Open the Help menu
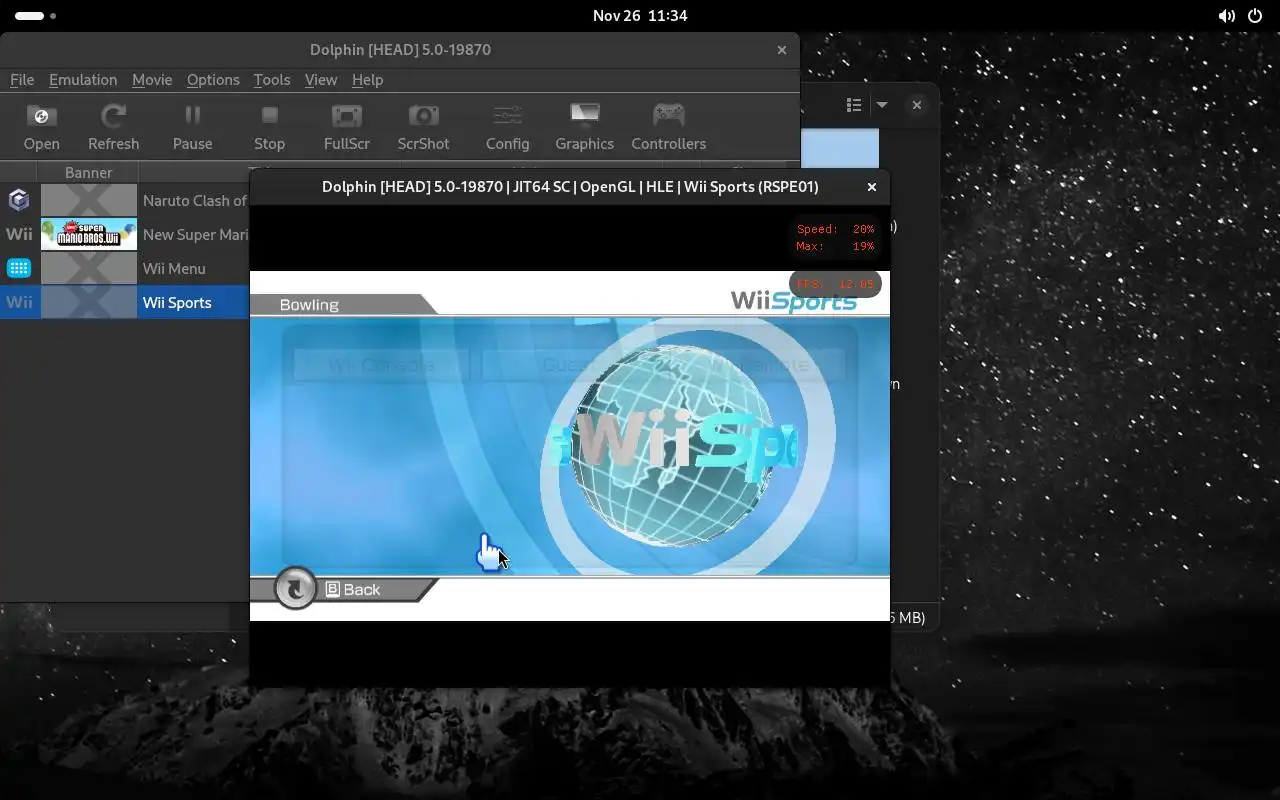1280x800 pixels. (x=367, y=80)
